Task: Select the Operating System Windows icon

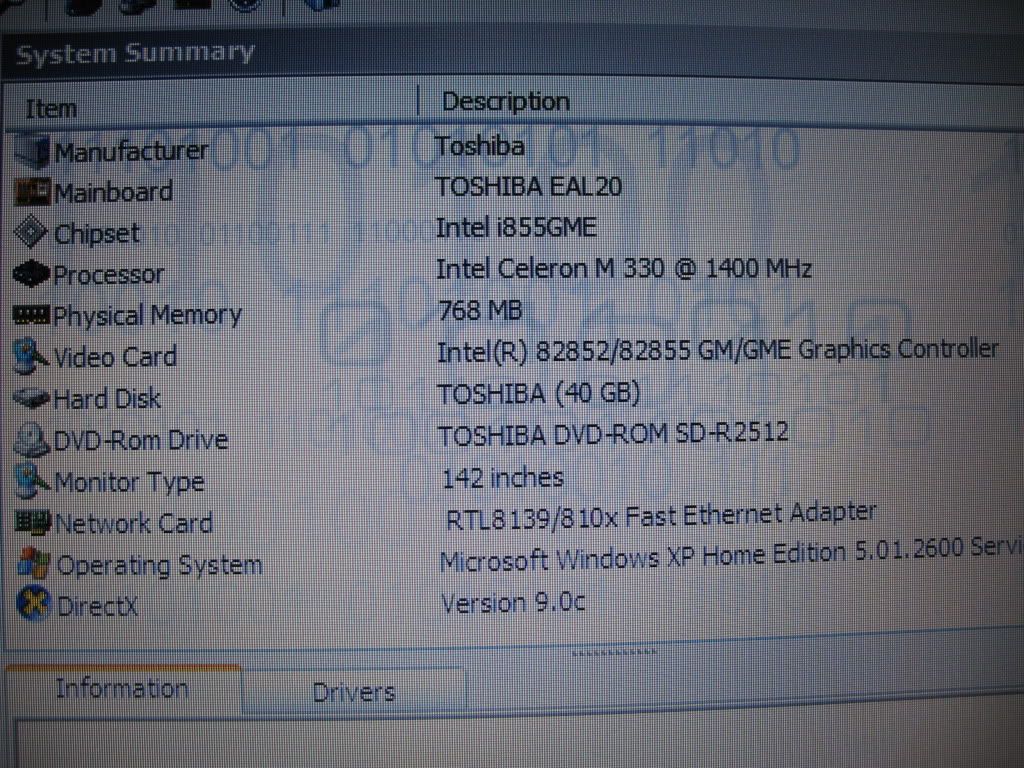Action: coord(34,564)
